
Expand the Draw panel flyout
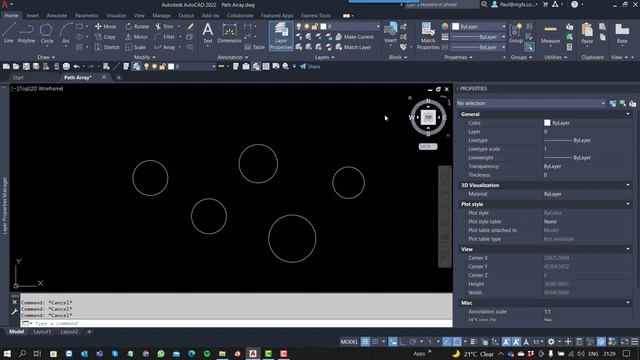point(46,58)
